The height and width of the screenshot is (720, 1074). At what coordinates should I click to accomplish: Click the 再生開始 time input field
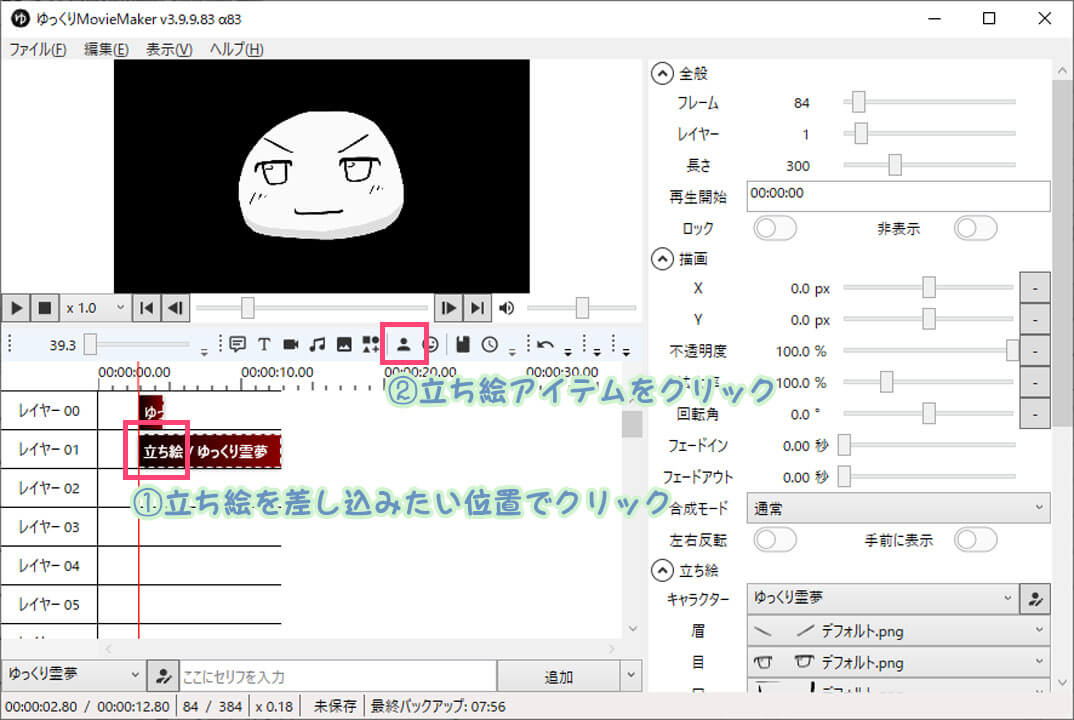point(898,197)
